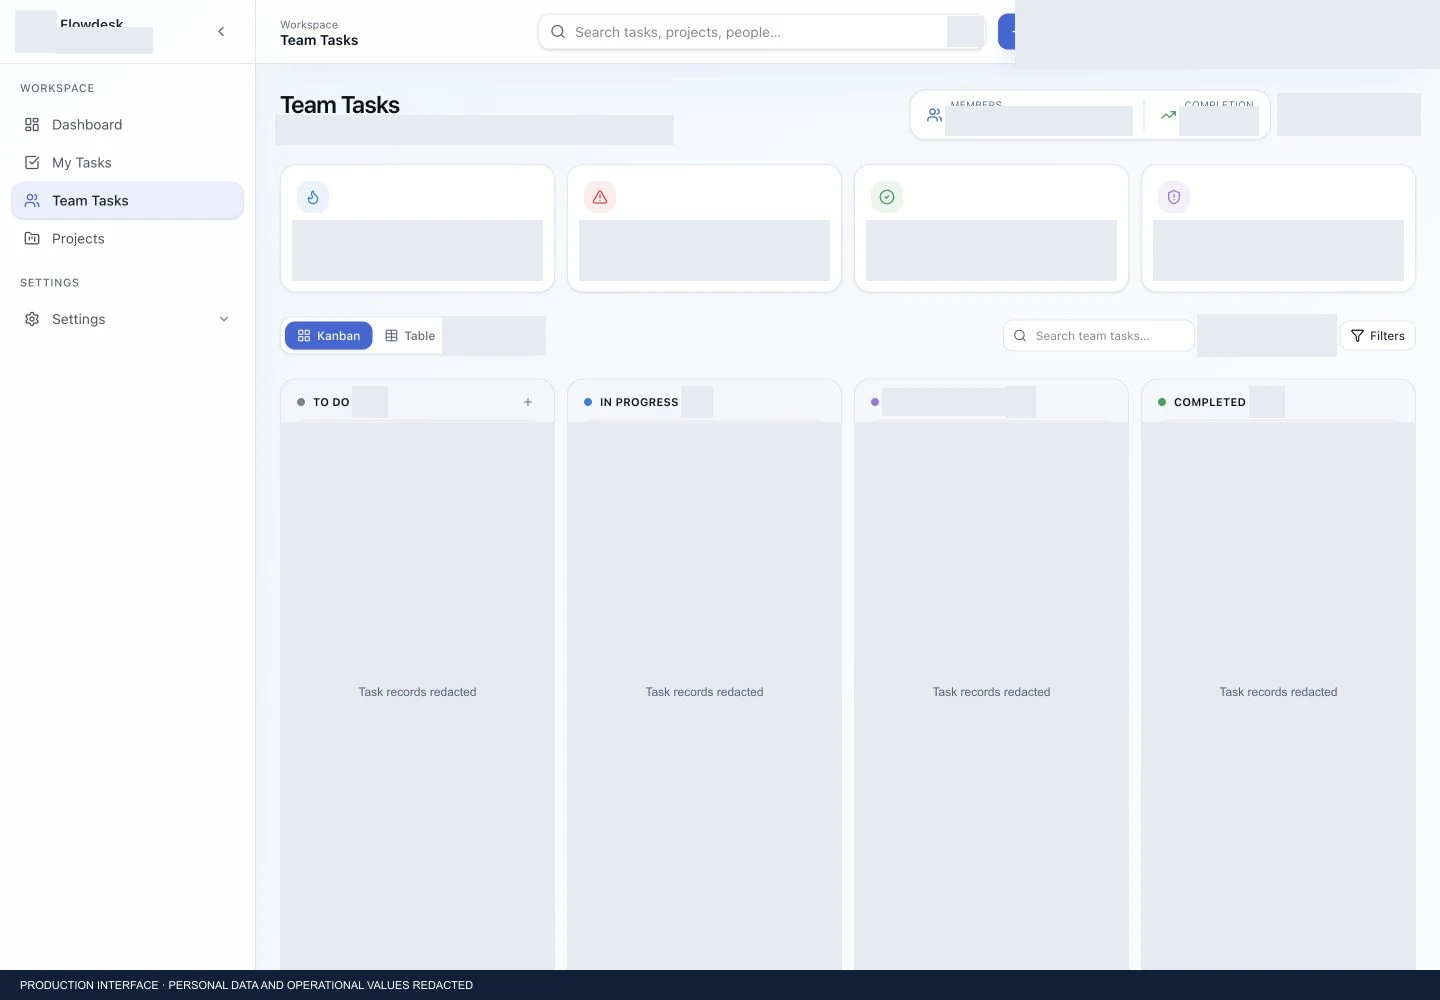Screen dimensions: 1440x1000
Task: Go to Projects in the sidebar
Action: pos(127,239)
